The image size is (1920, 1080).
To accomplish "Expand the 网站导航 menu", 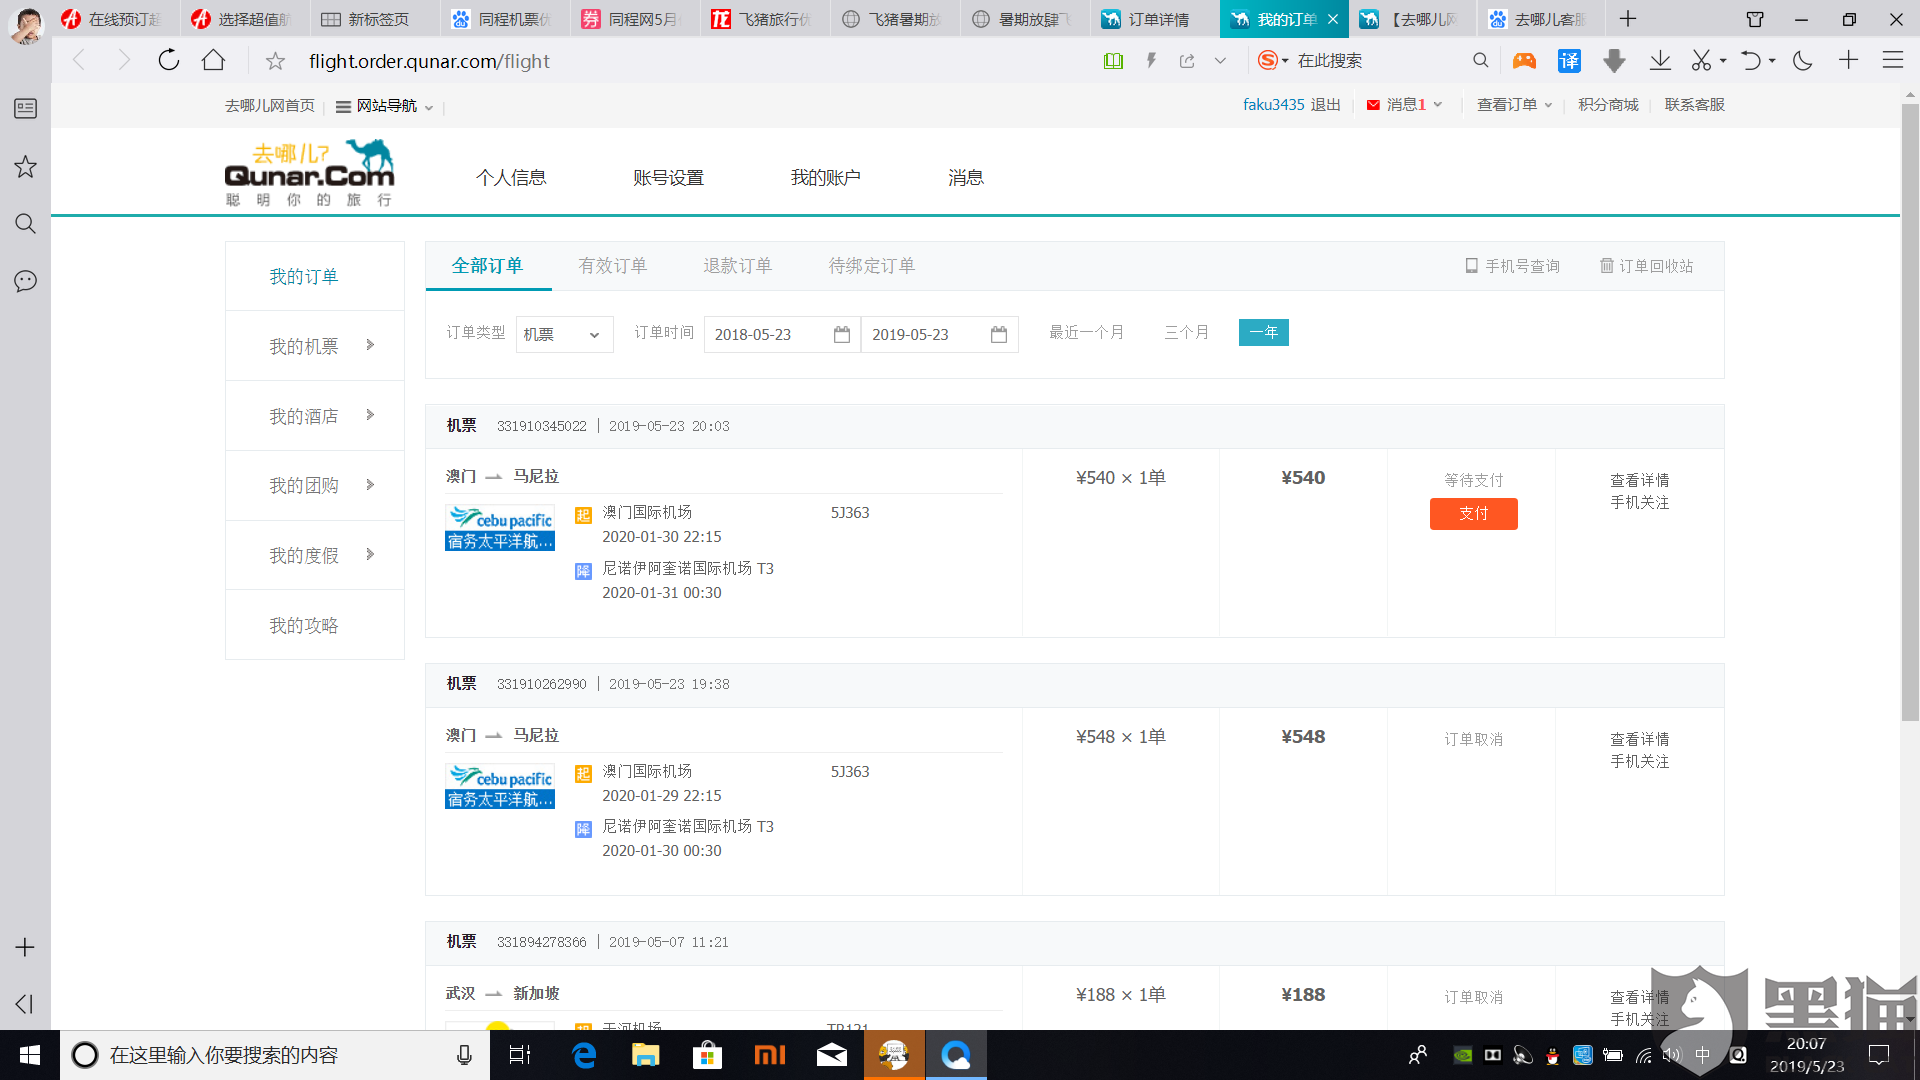I will tap(389, 105).
